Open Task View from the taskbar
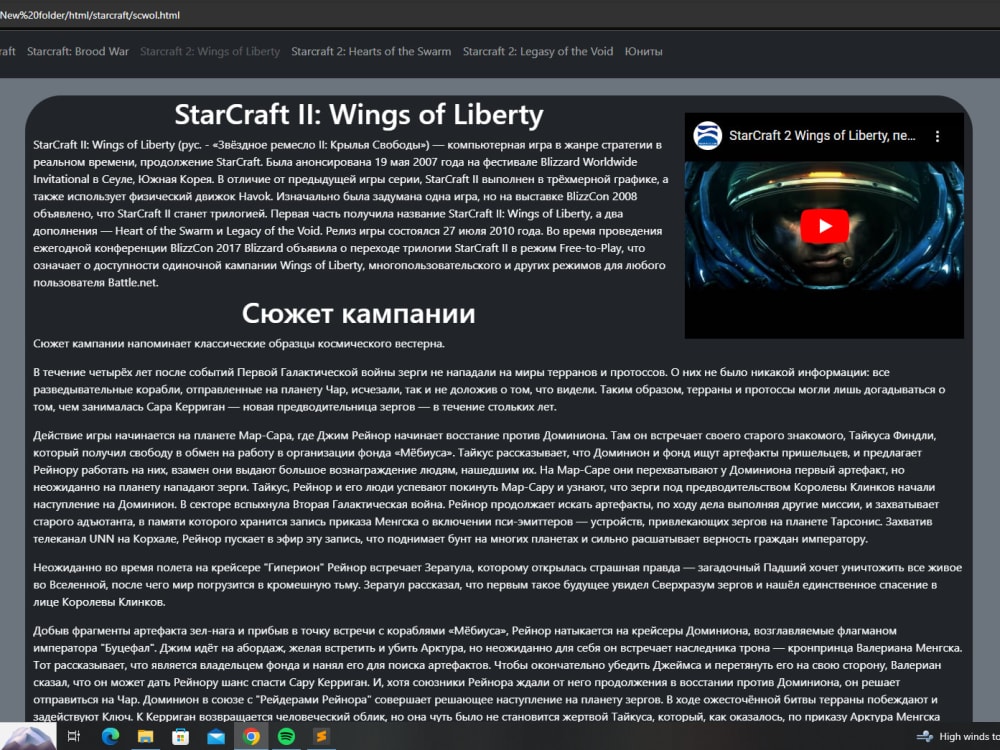The width and height of the screenshot is (1000, 750). click(74, 737)
